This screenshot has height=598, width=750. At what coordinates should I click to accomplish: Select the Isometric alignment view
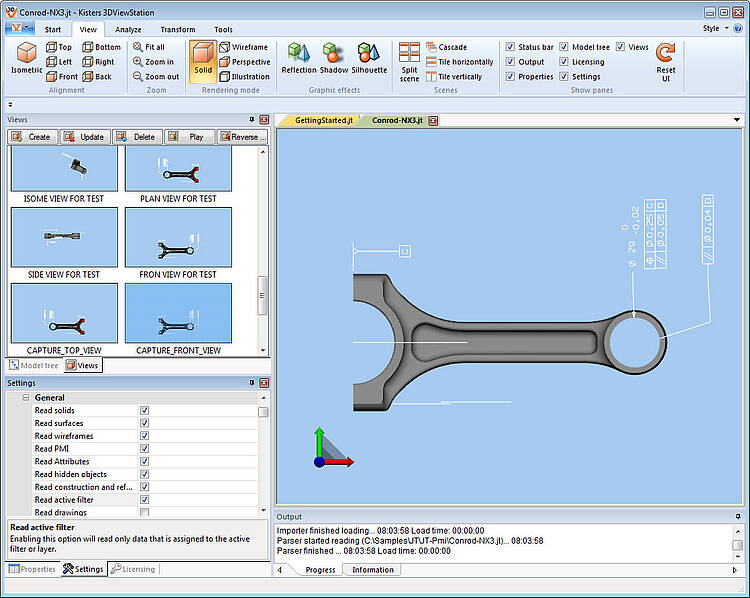coord(27,58)
